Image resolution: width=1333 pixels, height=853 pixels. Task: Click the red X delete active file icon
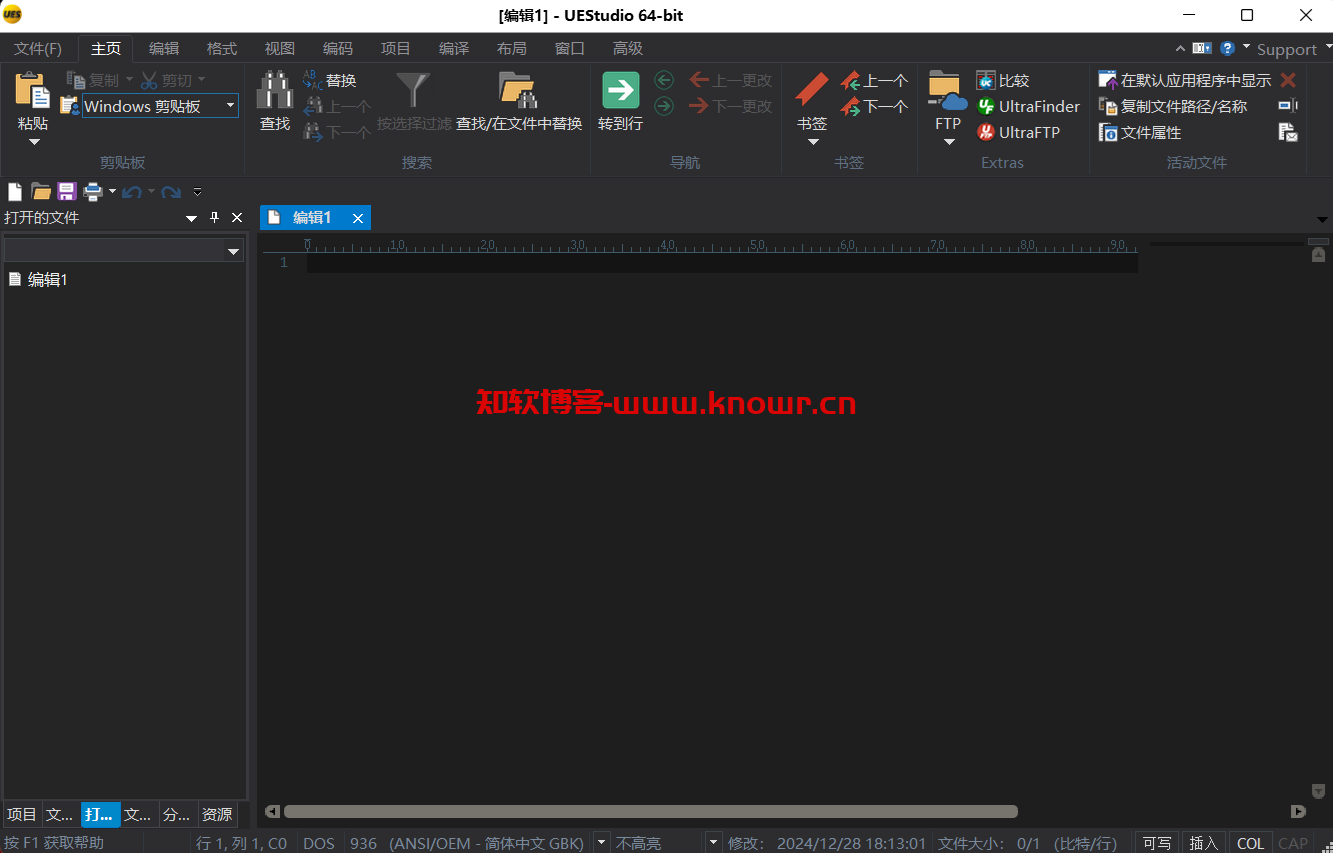coord(1288,80)
